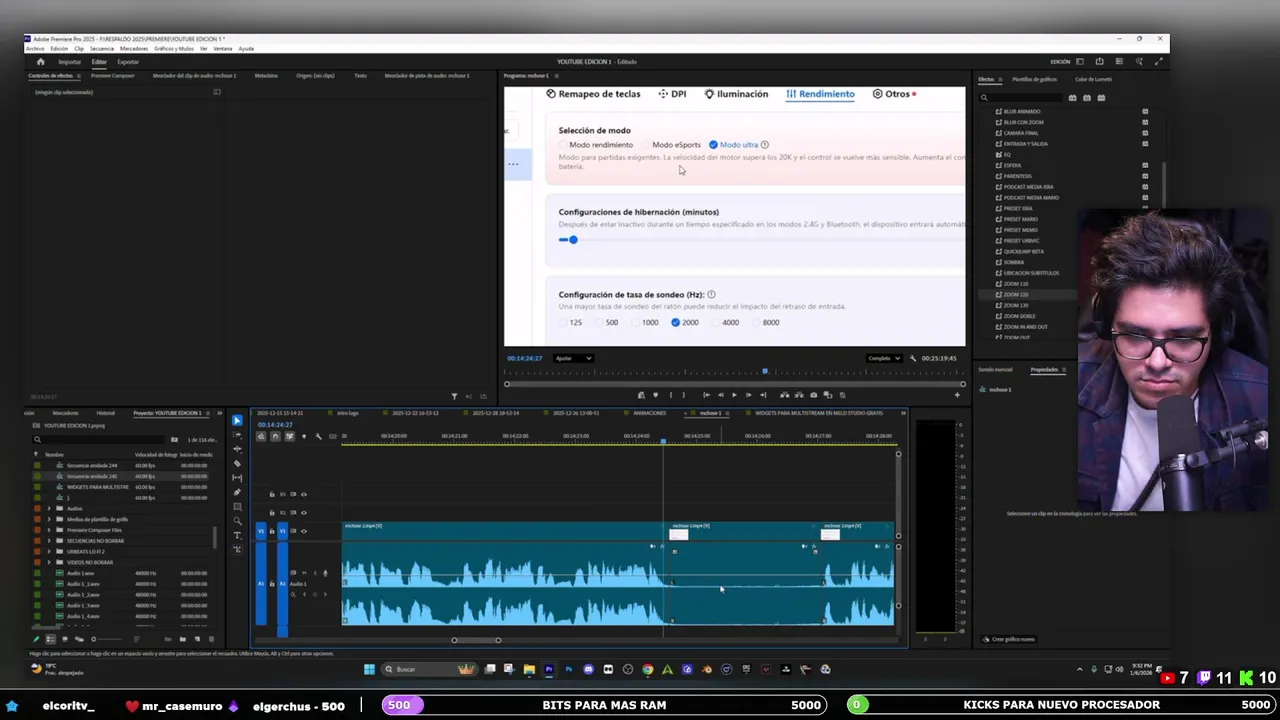Toggle Linked Selection in timeline header
Viewport: 1280px width, 720px height.
[290, 436]
